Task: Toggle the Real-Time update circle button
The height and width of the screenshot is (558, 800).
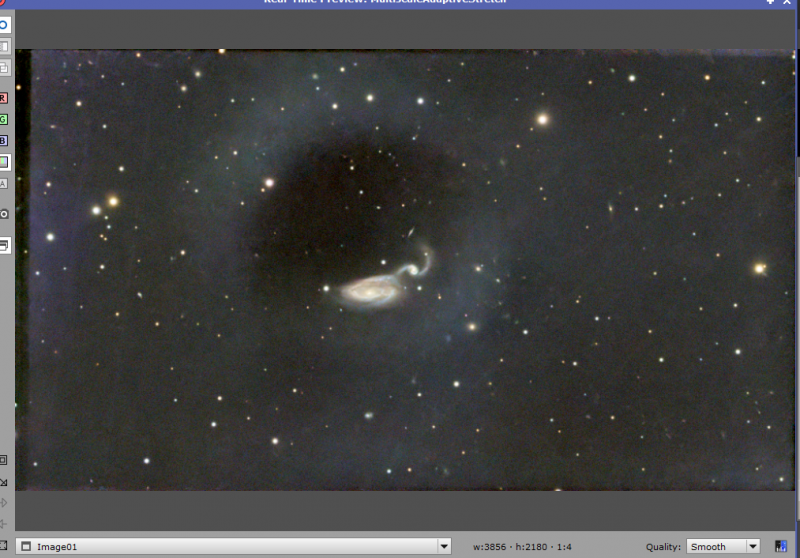Action: [x=4, y=25]
